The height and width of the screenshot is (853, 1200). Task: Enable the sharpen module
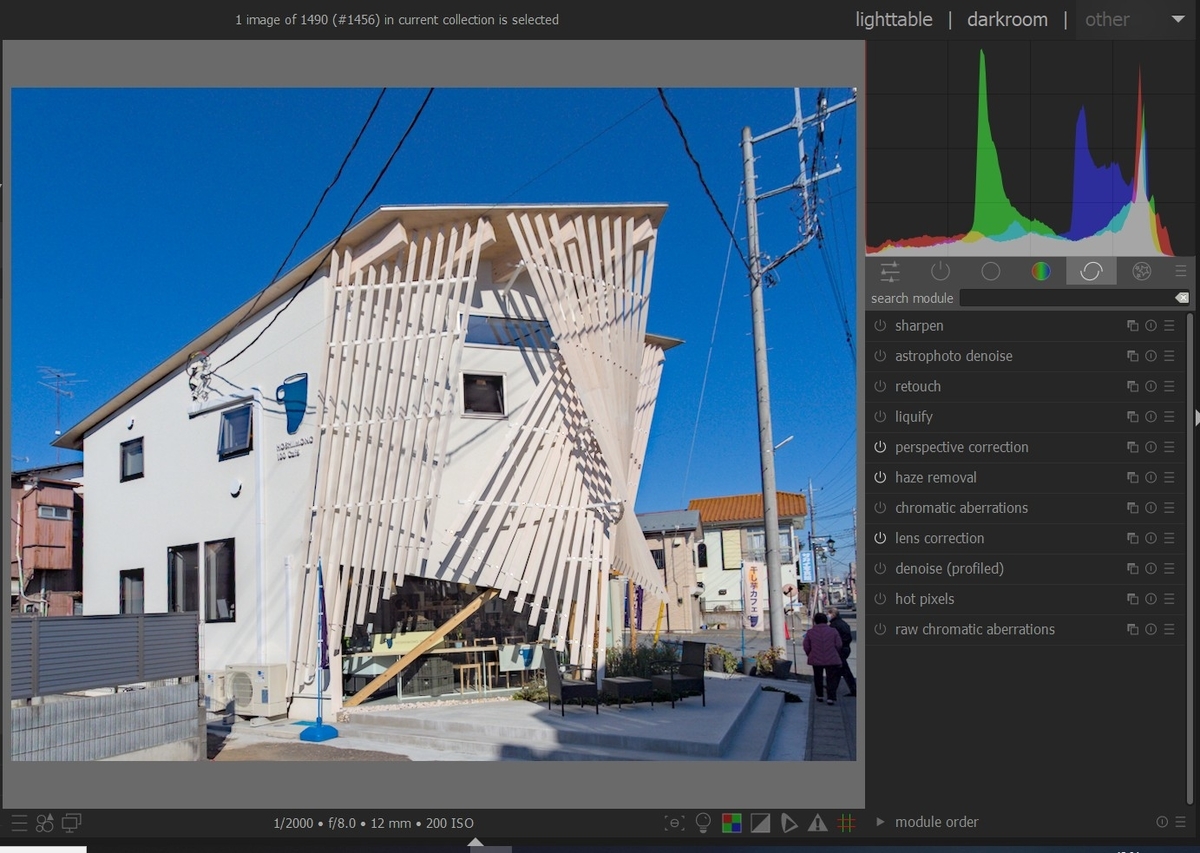click(880, 326)
